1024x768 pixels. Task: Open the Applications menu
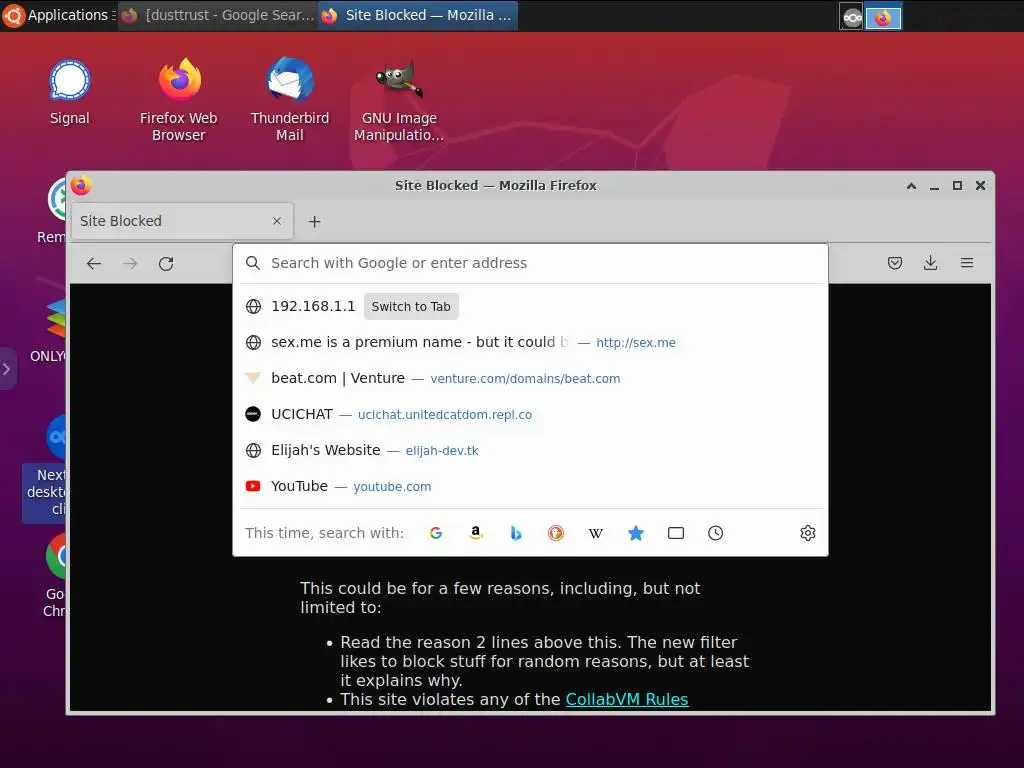57,15
